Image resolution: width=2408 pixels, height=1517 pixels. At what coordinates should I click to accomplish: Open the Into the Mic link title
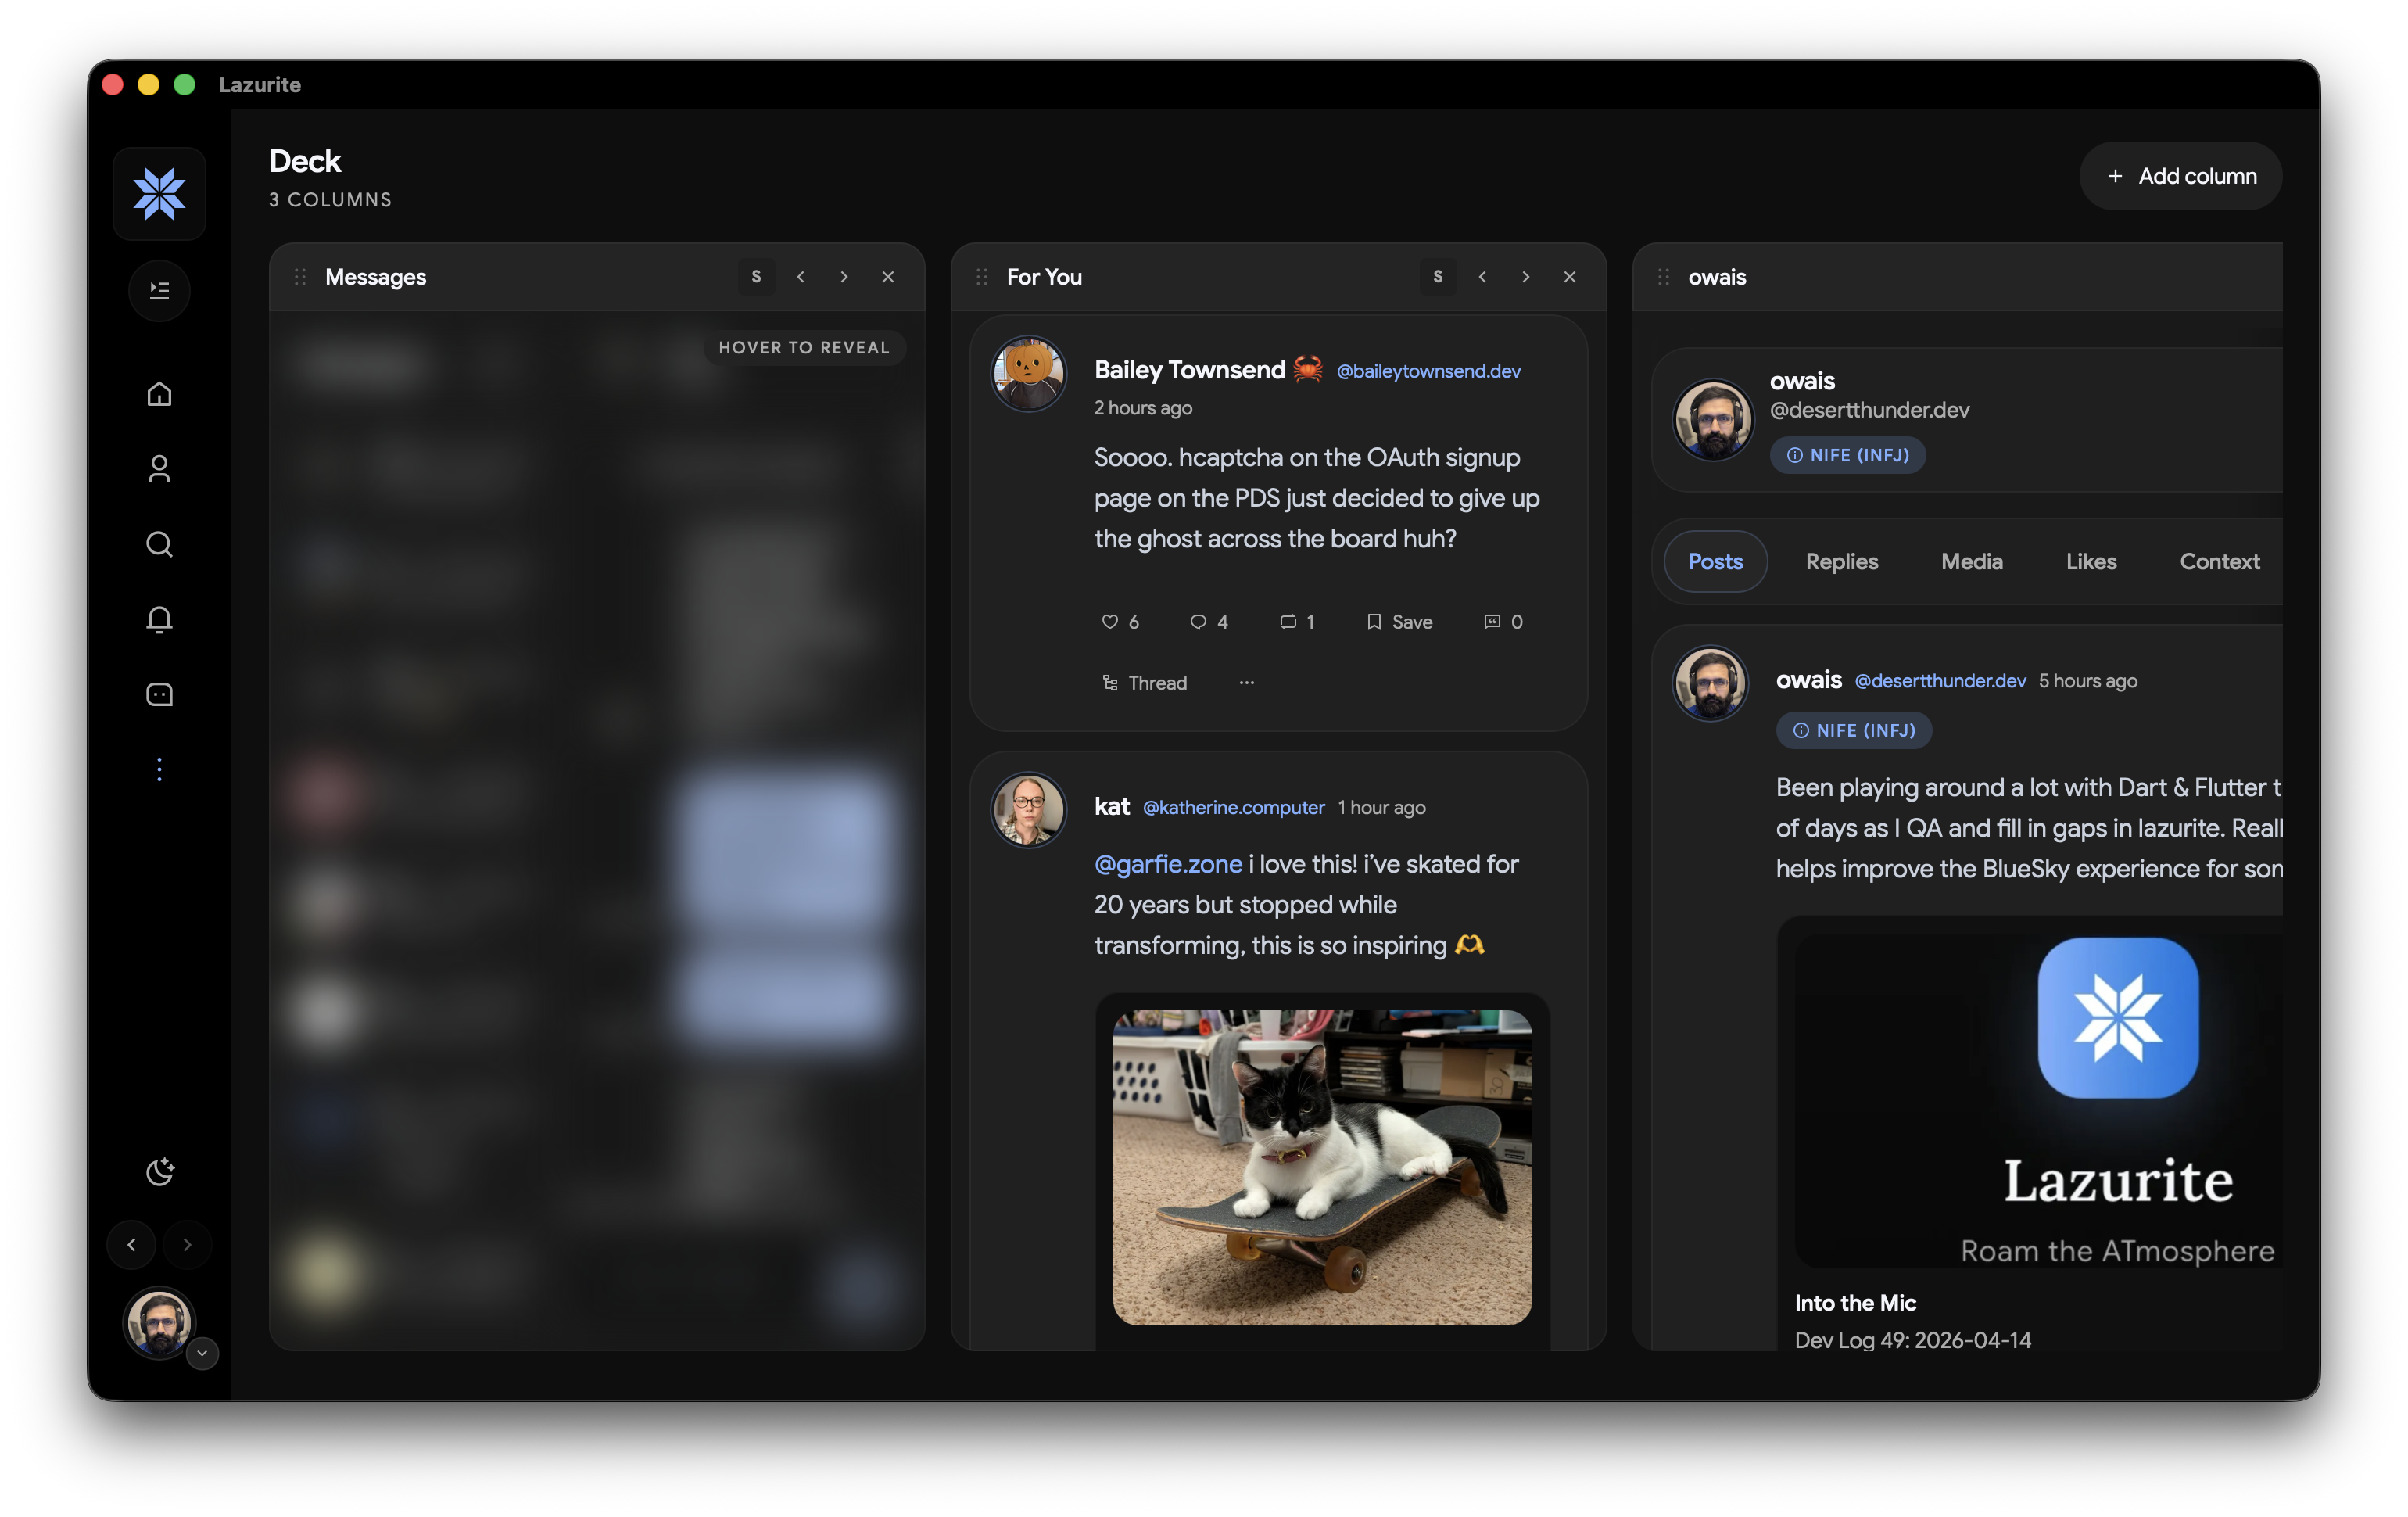(x=1855, y=1303)
